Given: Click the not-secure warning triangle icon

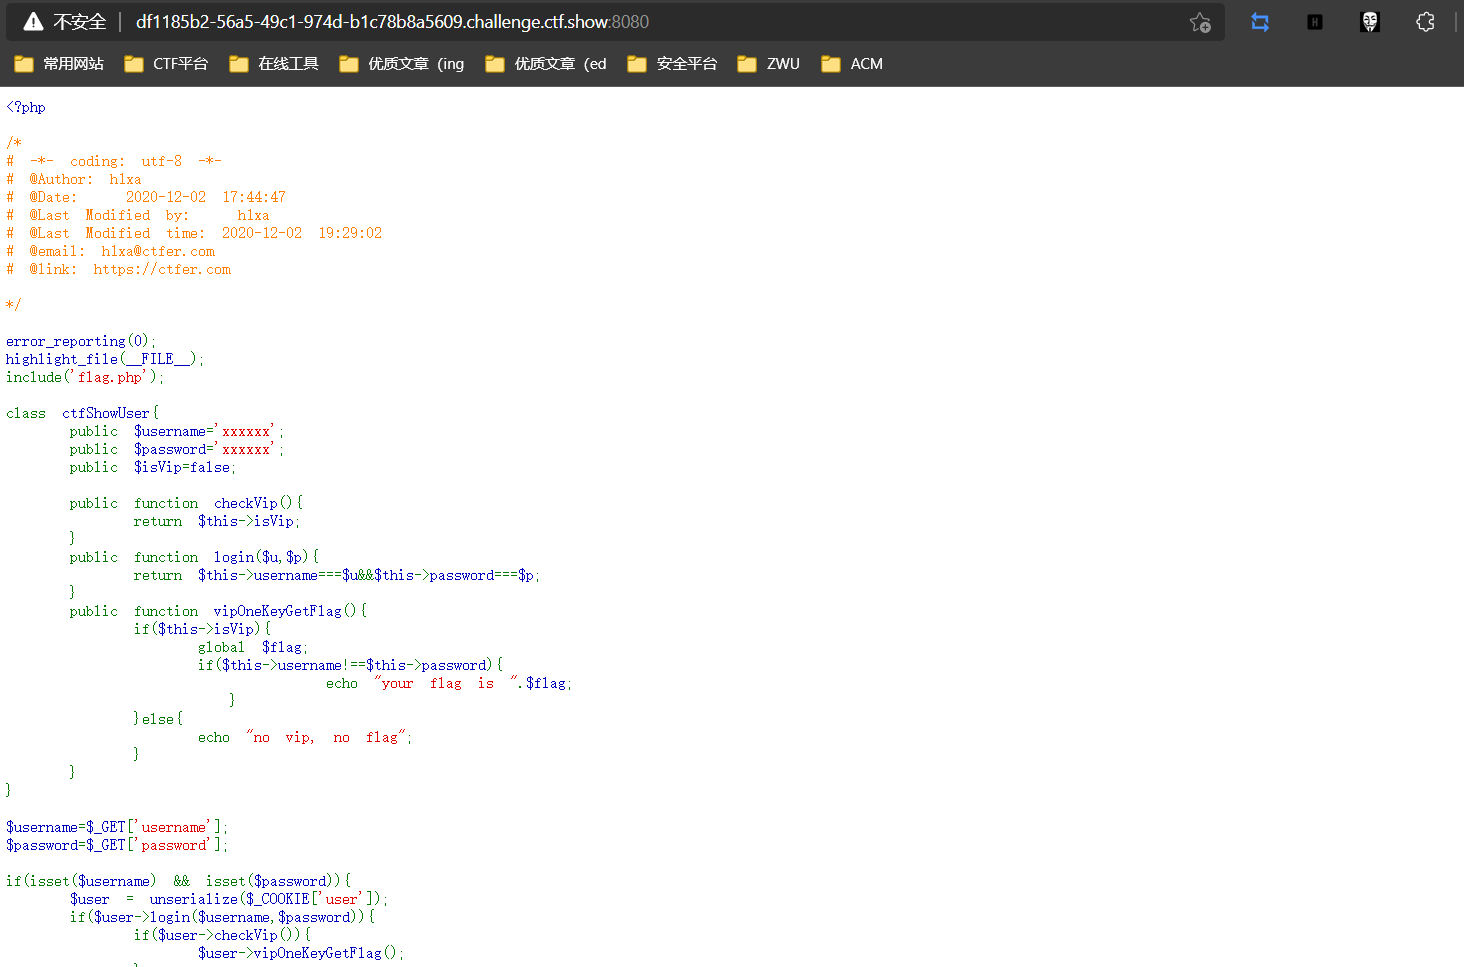Looking at the screenshot, I should click(x=33, y=22).
